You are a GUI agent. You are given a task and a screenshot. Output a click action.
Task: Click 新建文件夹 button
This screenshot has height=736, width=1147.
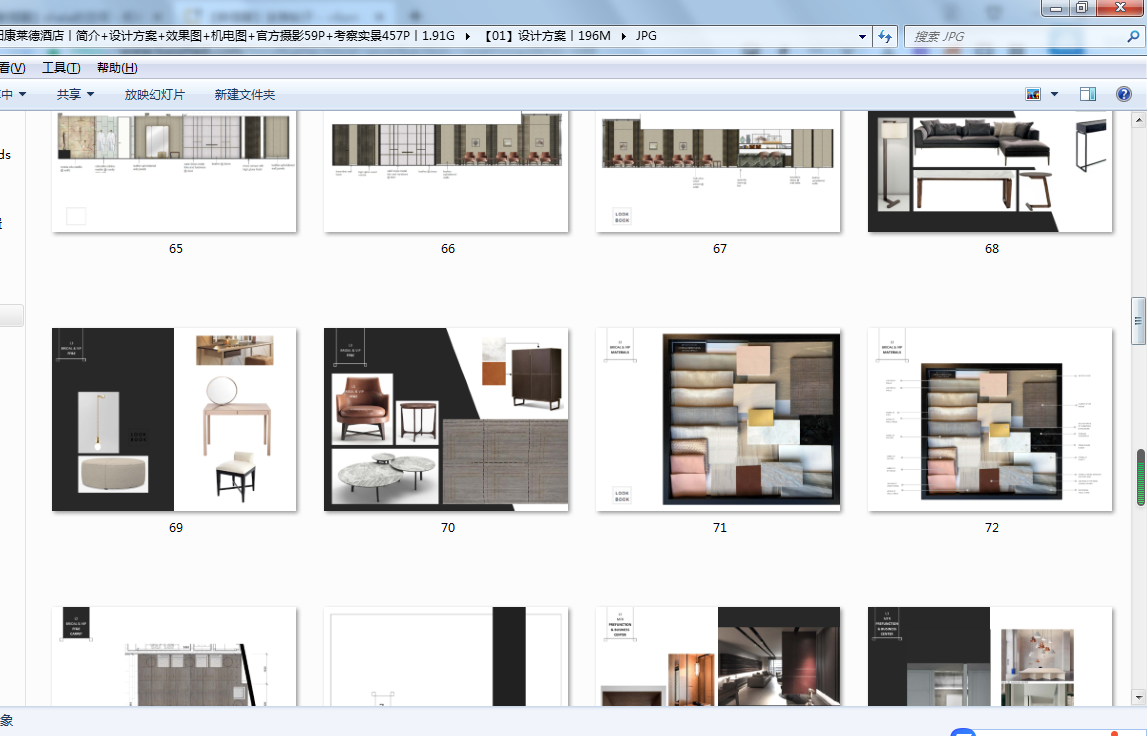[244, 94]
